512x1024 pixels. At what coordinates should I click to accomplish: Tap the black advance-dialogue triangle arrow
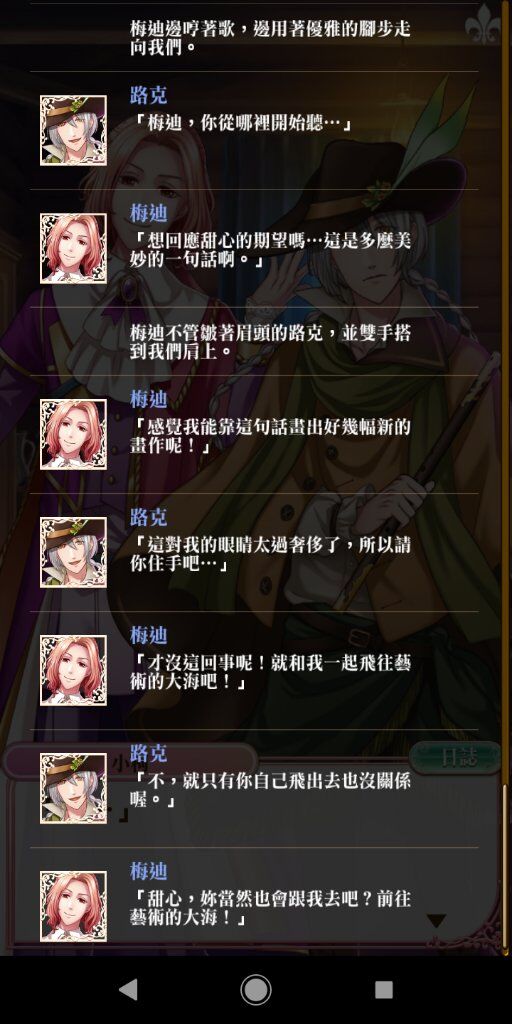click(436, 921)
